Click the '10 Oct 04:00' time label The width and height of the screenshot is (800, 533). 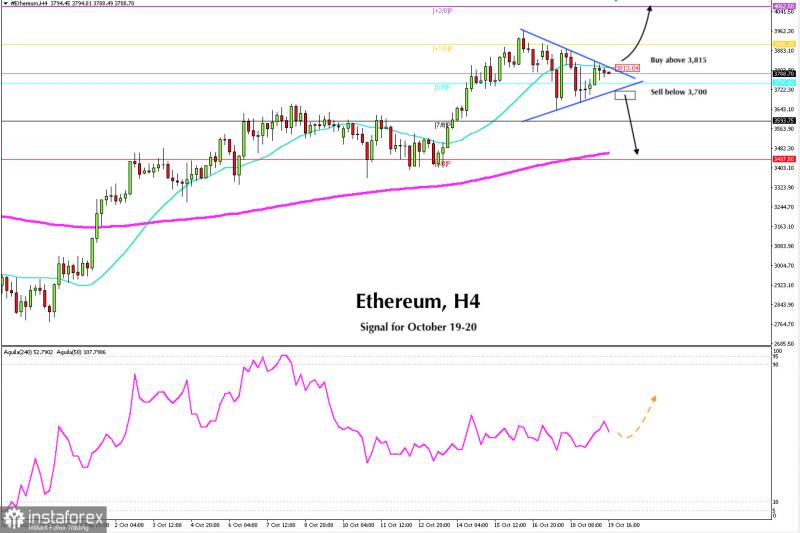tap(358, 524)
